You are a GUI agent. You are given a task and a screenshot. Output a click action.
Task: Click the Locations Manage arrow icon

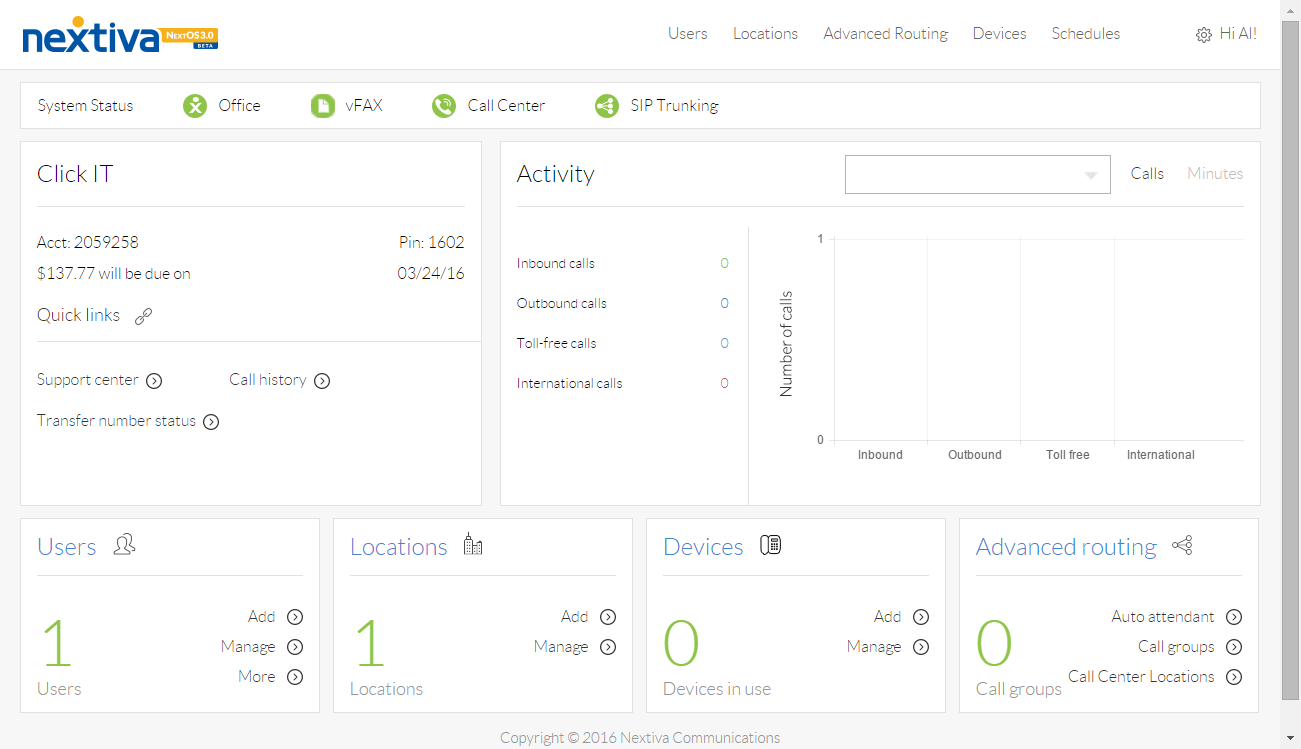[x=608, y=647]
